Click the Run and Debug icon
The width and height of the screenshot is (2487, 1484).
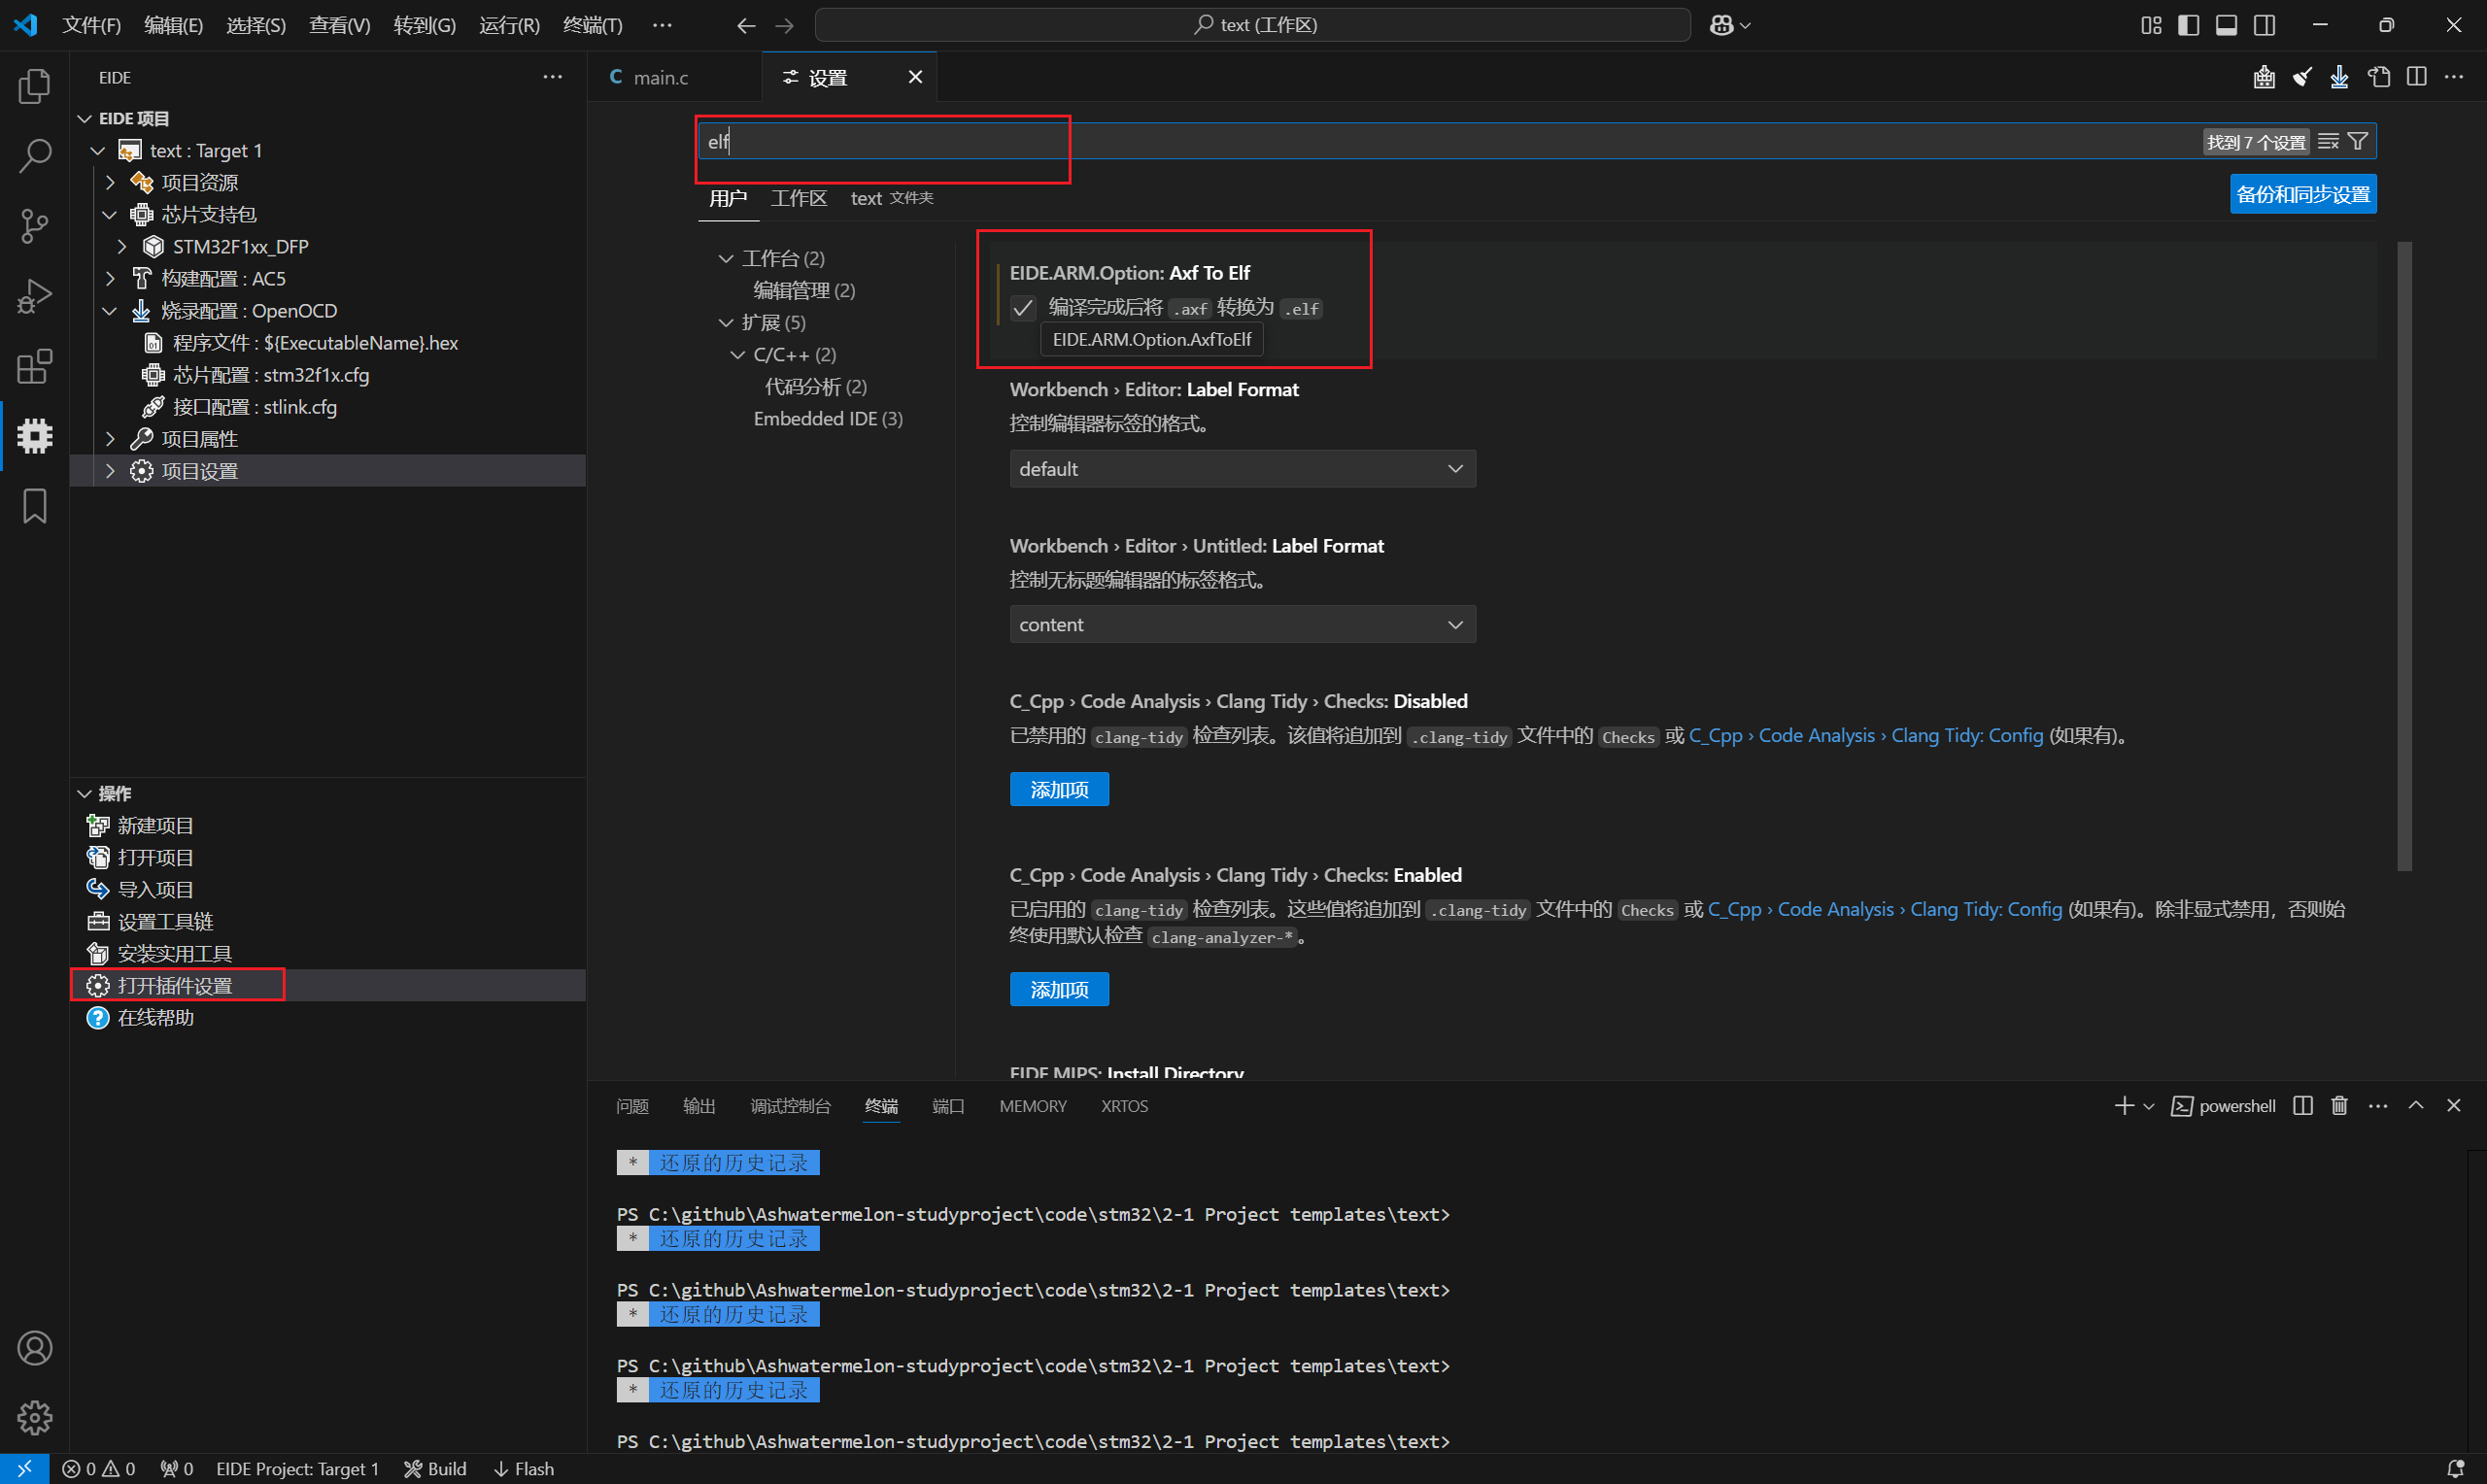click(x=35, y=296)
